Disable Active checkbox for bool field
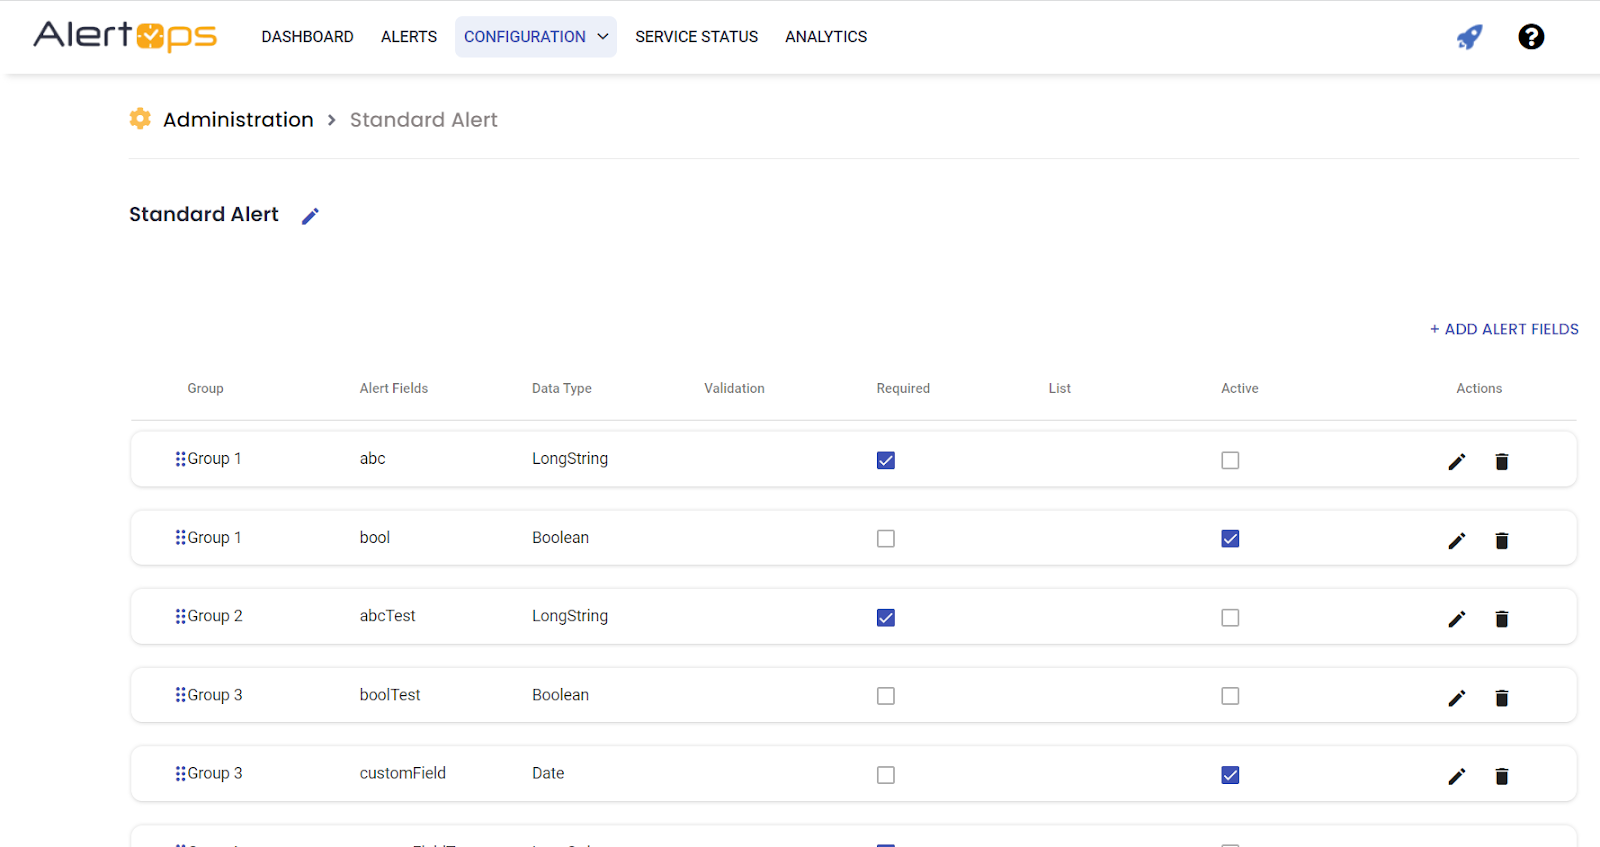 coord(1230,539)
